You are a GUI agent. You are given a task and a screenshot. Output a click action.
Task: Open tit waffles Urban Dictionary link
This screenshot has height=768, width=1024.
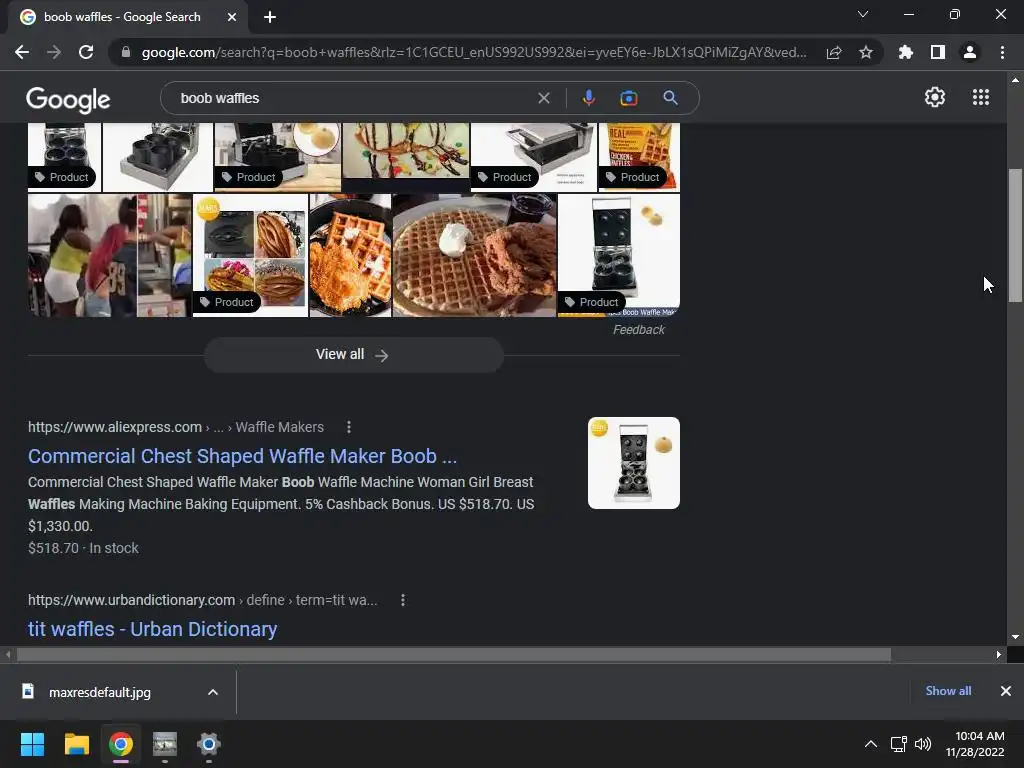152,629
